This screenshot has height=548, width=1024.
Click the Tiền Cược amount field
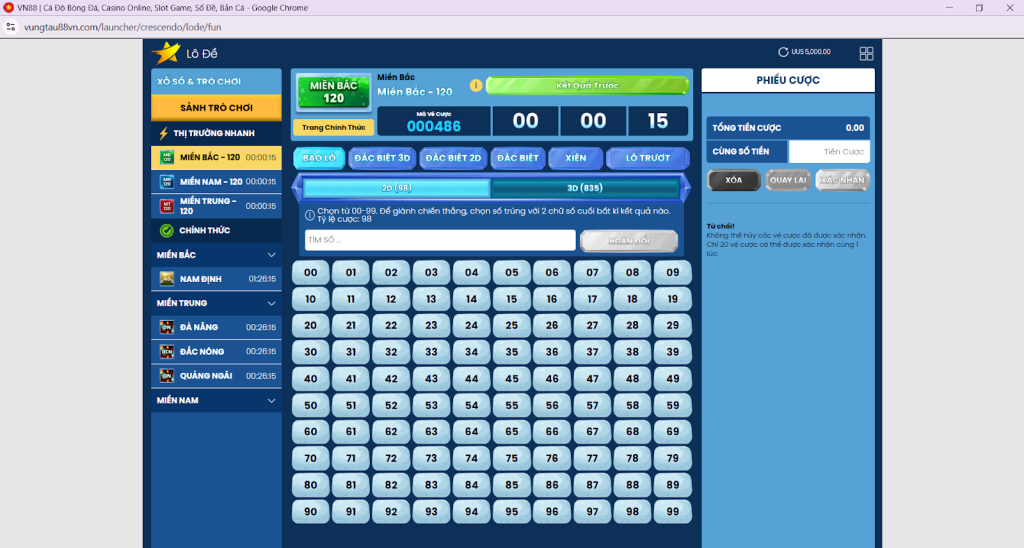click(829, 152)
